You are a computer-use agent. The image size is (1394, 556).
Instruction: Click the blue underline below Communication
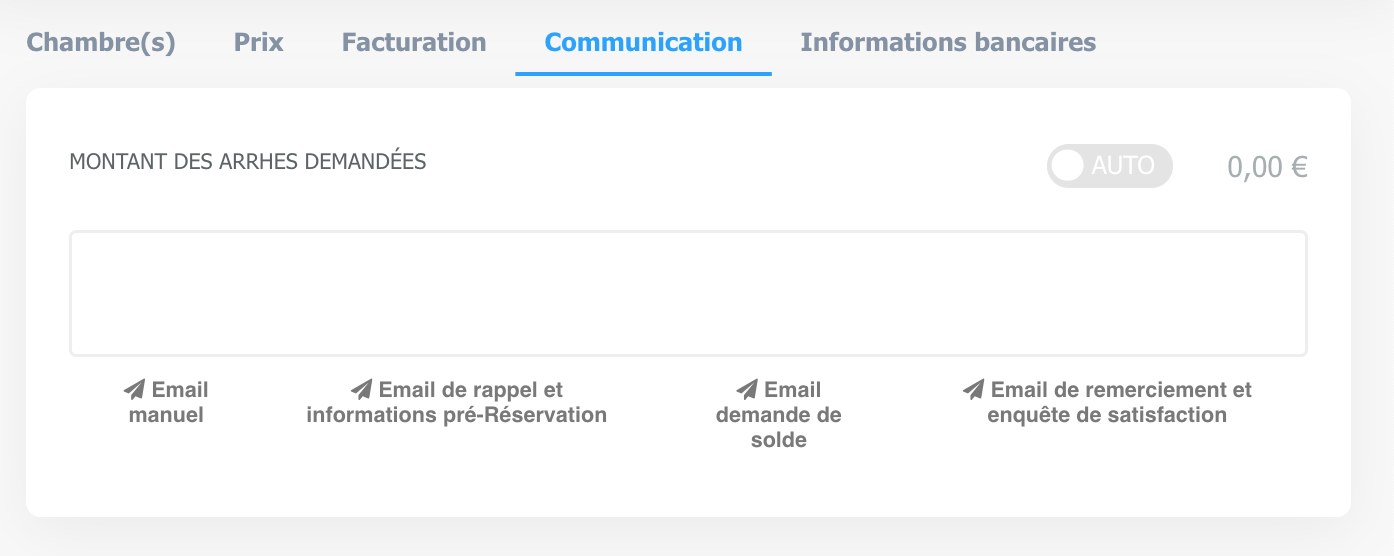click(644, 74)
